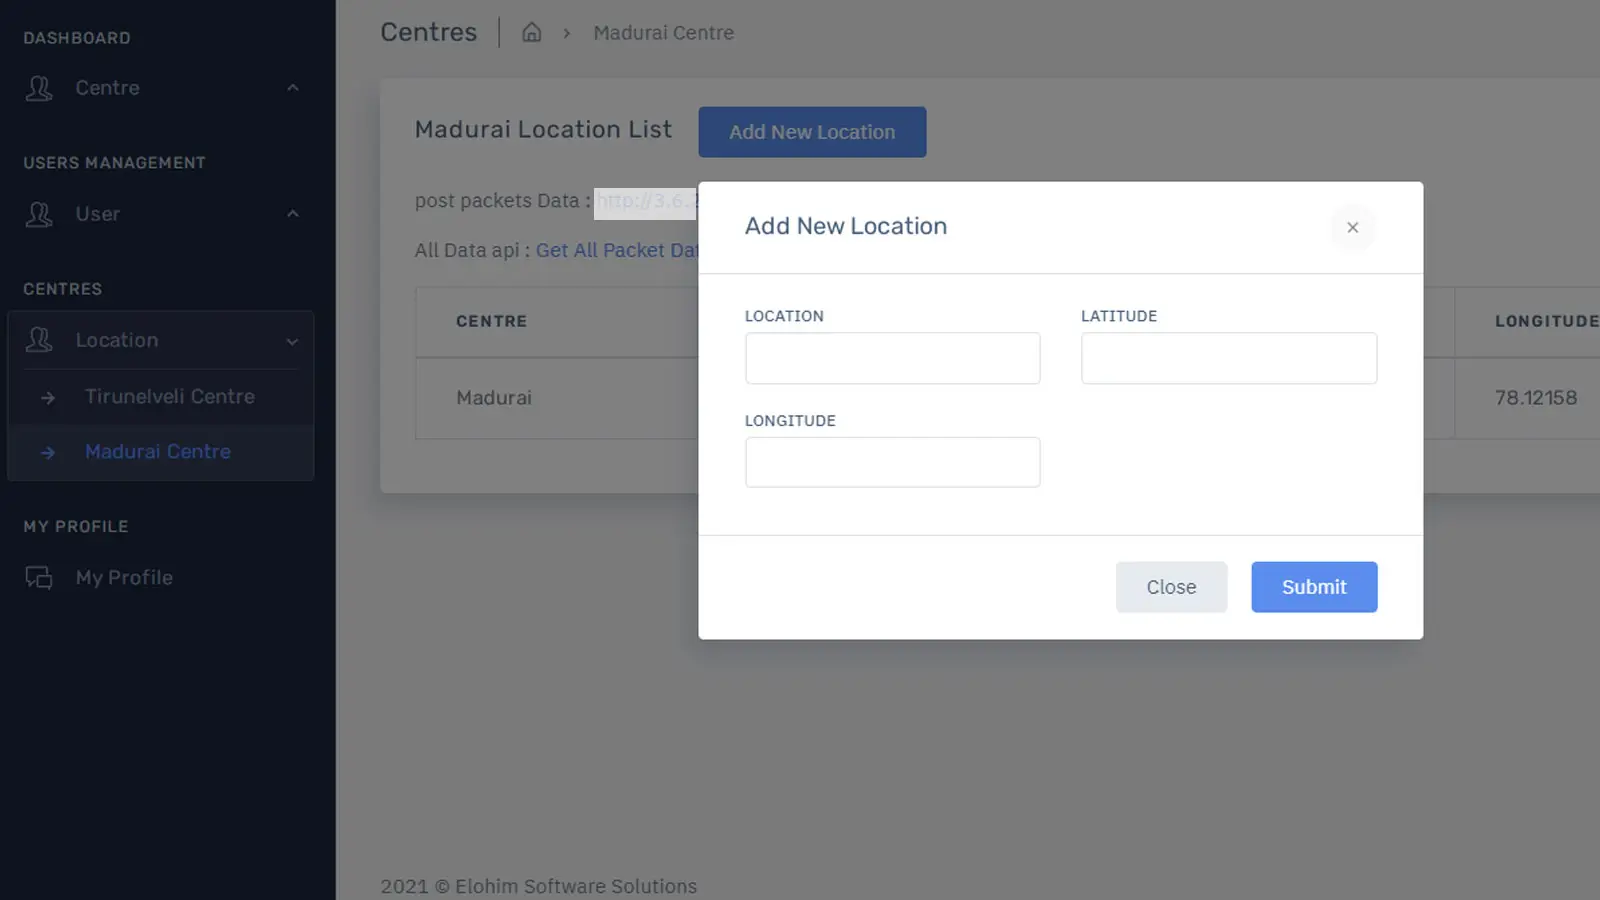Dismiss the dialog with the X icon
Viewport: 1600px width, 900px height.
pos(1352,228)
